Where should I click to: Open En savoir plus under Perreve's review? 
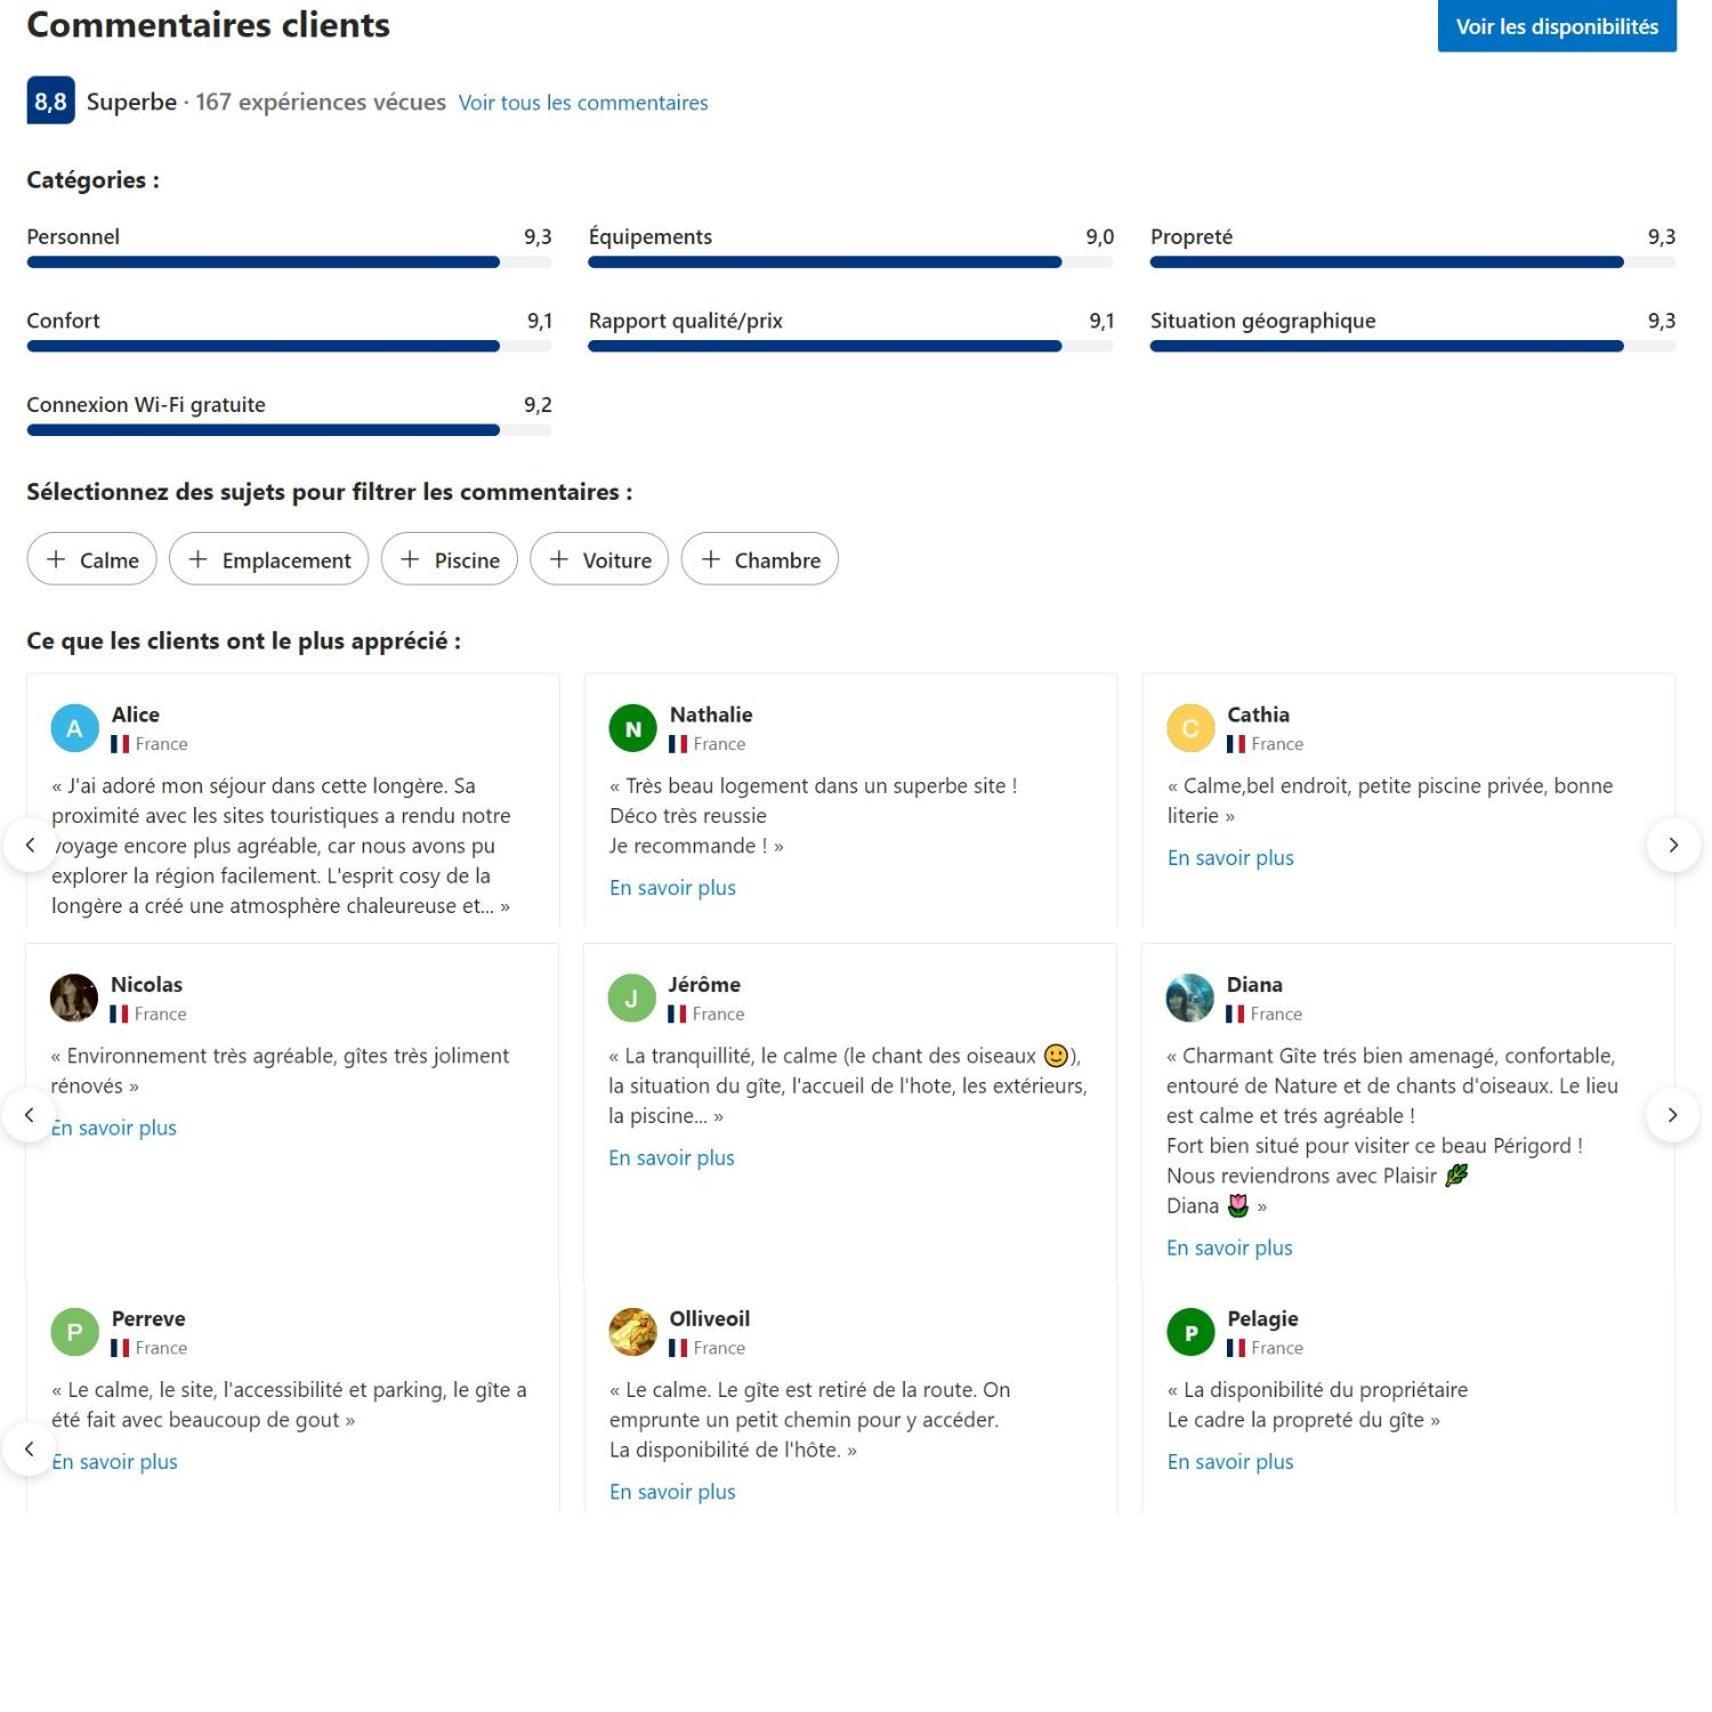pos(114,1461)
